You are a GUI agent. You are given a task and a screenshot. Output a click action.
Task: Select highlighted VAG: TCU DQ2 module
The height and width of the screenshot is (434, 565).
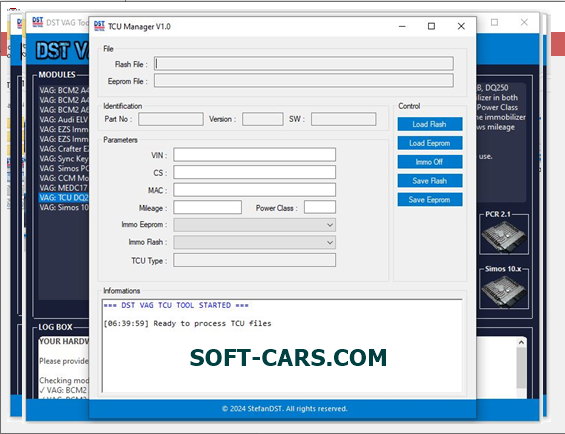[64, 198]
